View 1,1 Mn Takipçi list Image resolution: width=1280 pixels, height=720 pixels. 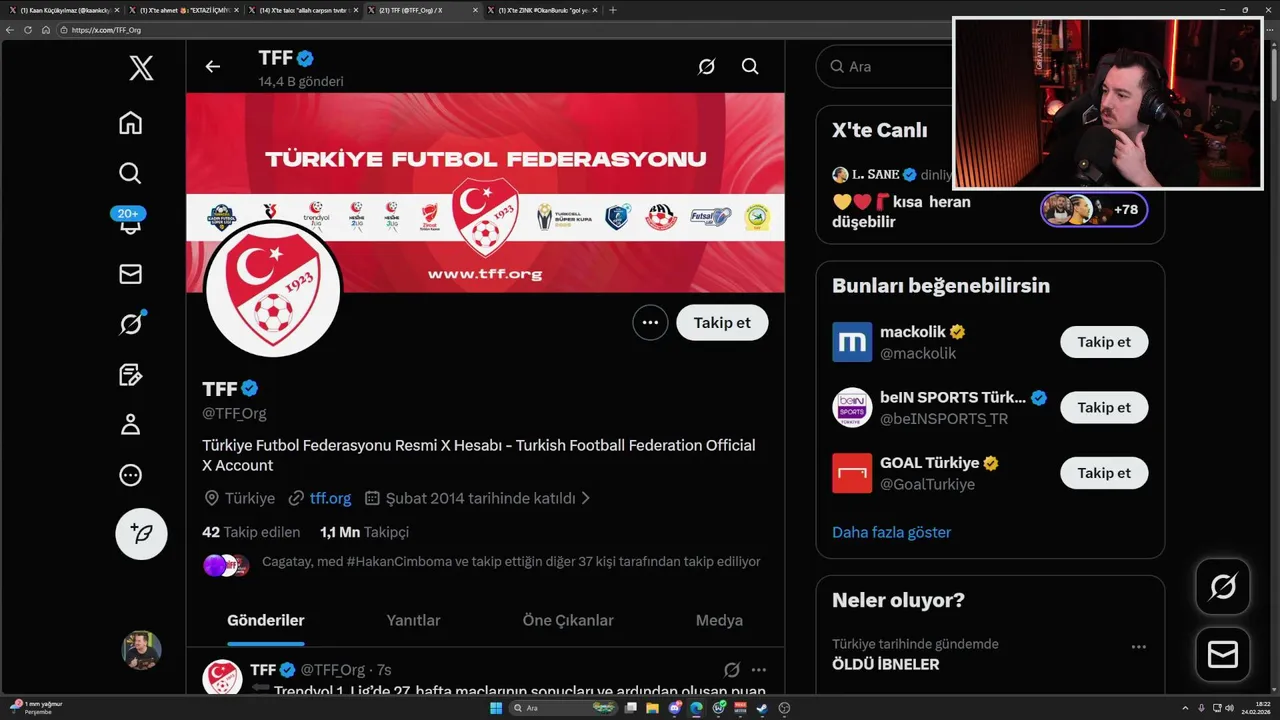[x=364, y=532]
